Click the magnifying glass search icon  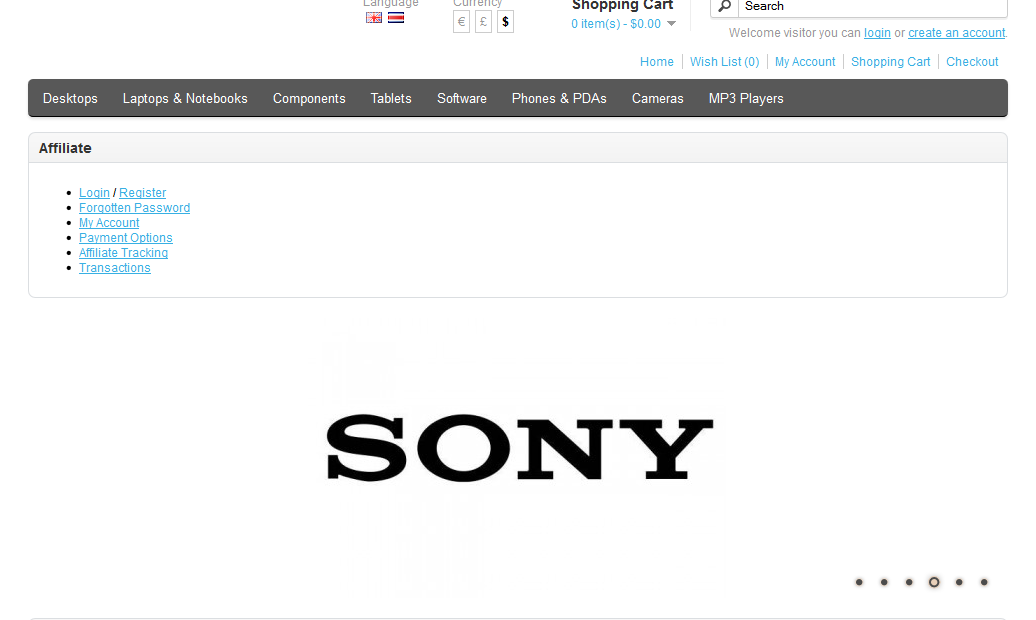[x=726, y=6]
